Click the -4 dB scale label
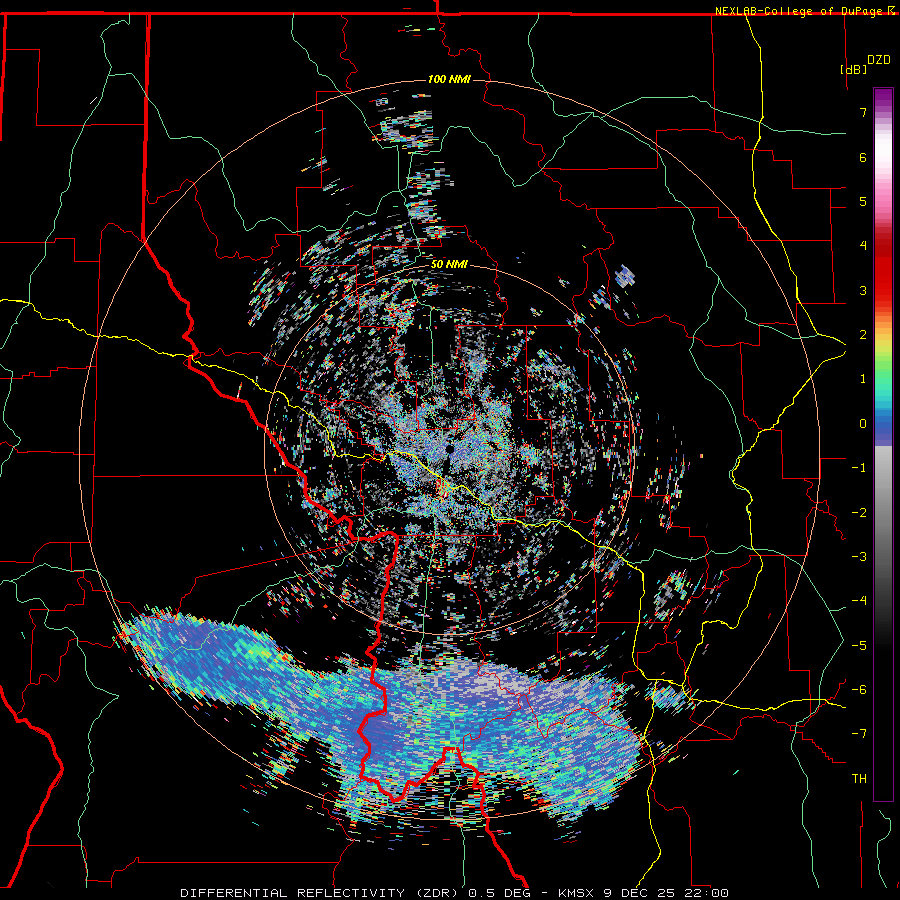Image resolution: width=900 pixels, height=900 pixels. [859, 601]
